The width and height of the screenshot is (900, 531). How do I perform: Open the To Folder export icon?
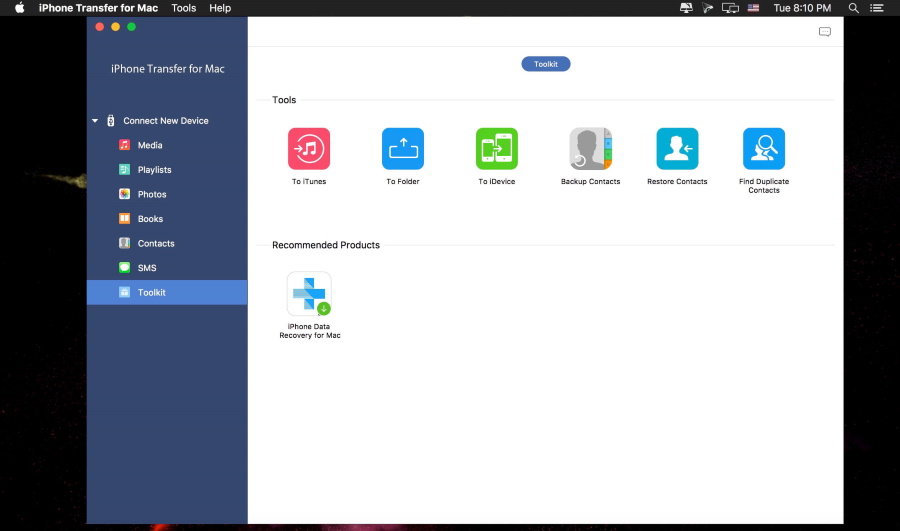point(403,149)
